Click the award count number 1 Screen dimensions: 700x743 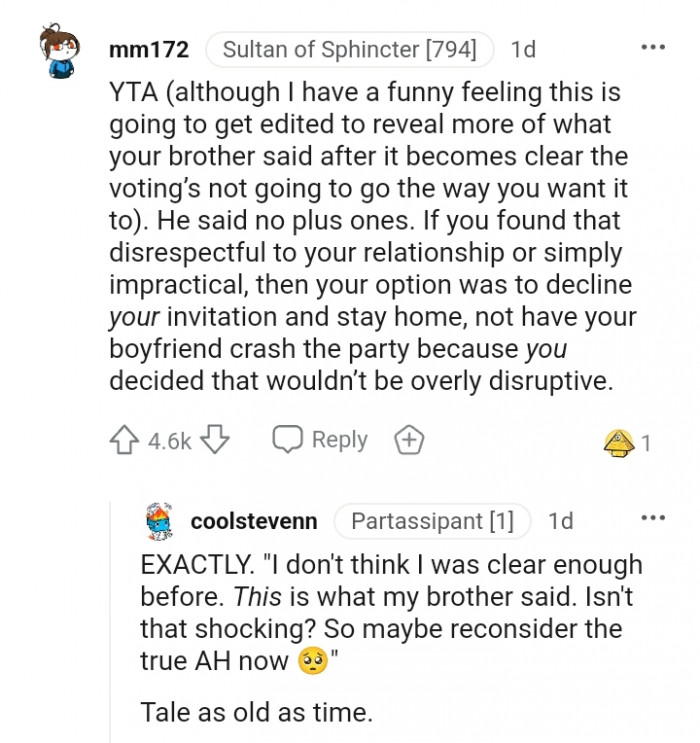646,443
